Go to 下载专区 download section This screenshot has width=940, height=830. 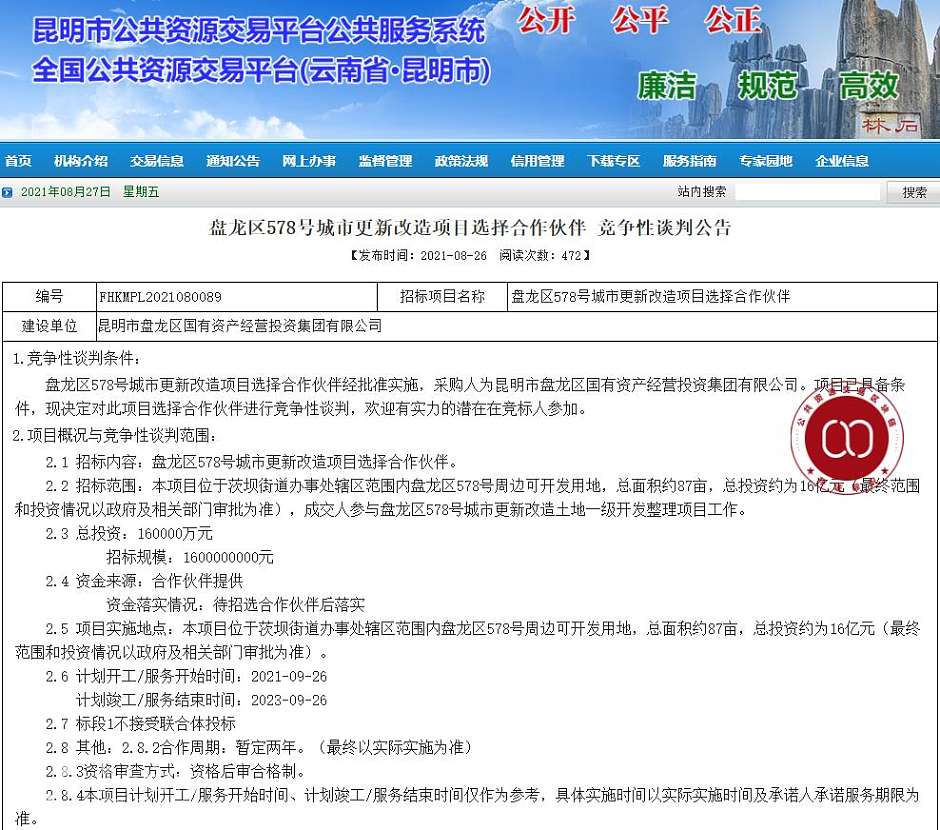pos(613,161)
